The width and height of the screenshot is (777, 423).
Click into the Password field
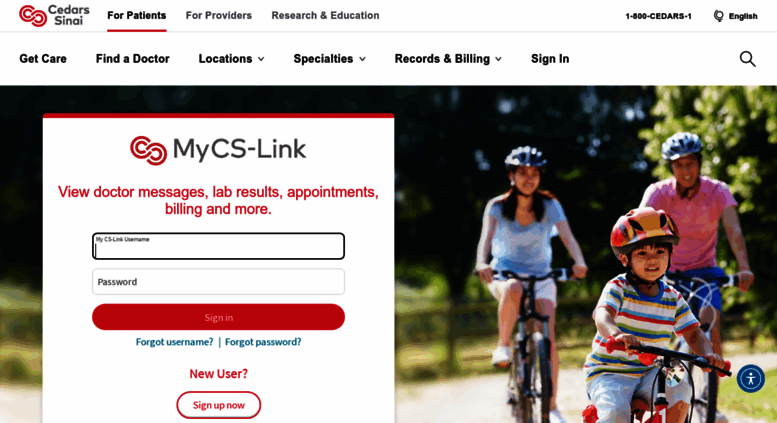219,282
